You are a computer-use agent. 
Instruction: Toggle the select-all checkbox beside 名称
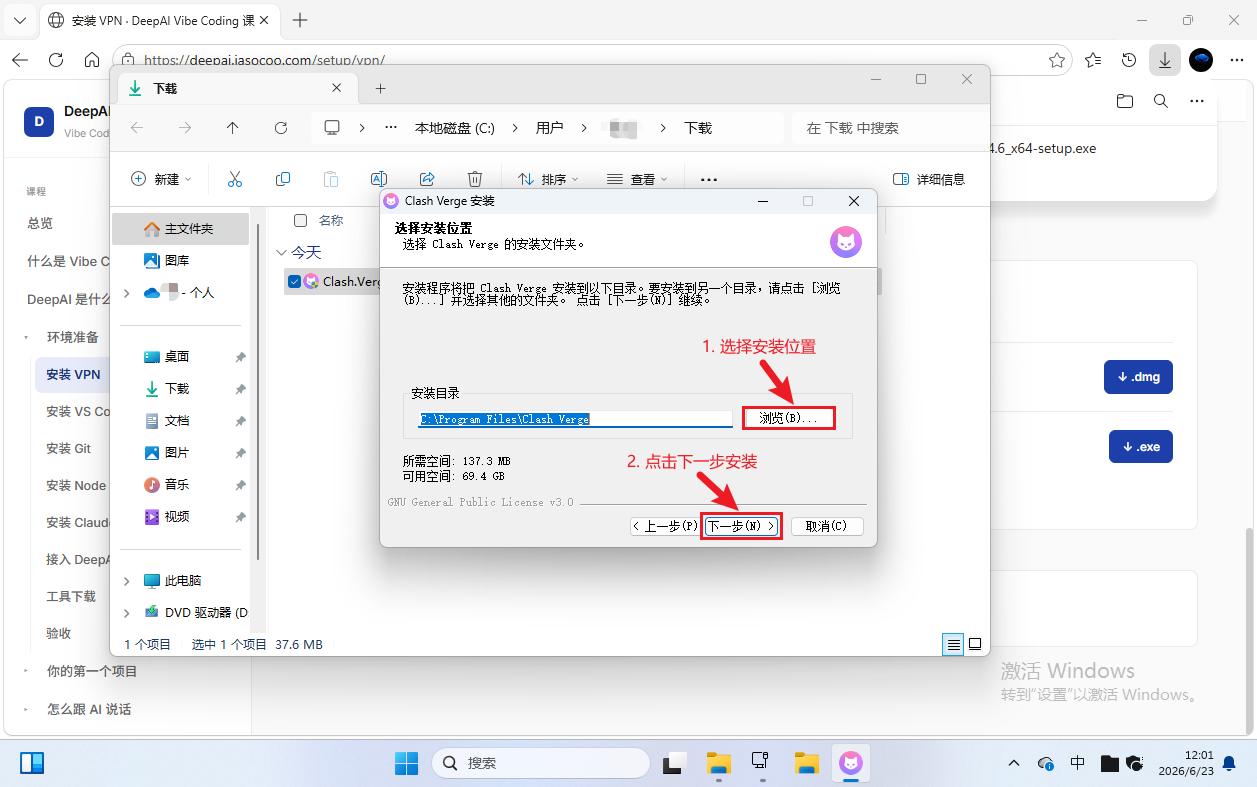(300, 220)
